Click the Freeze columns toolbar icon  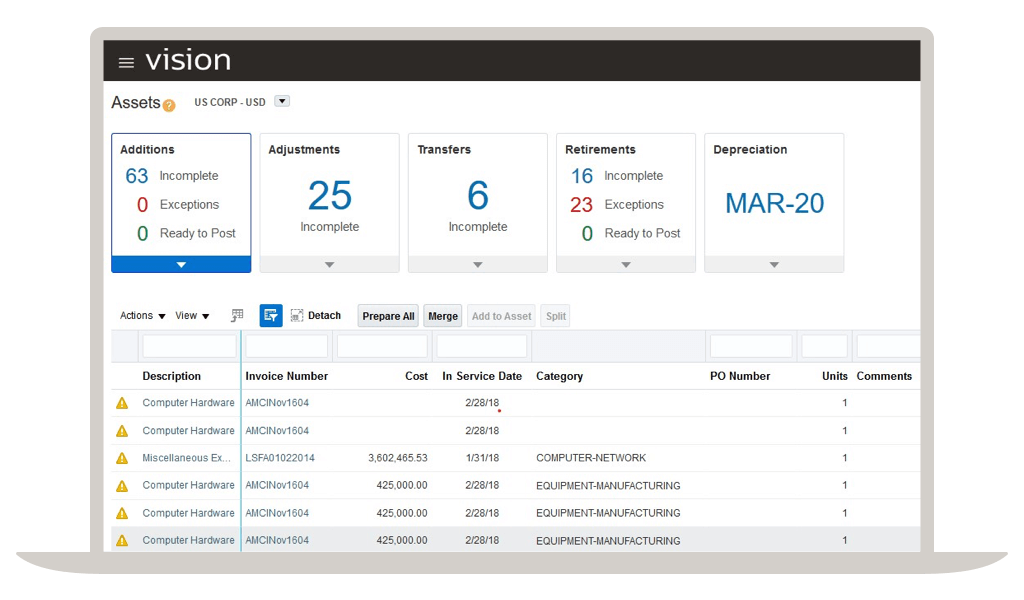(236, 315)
